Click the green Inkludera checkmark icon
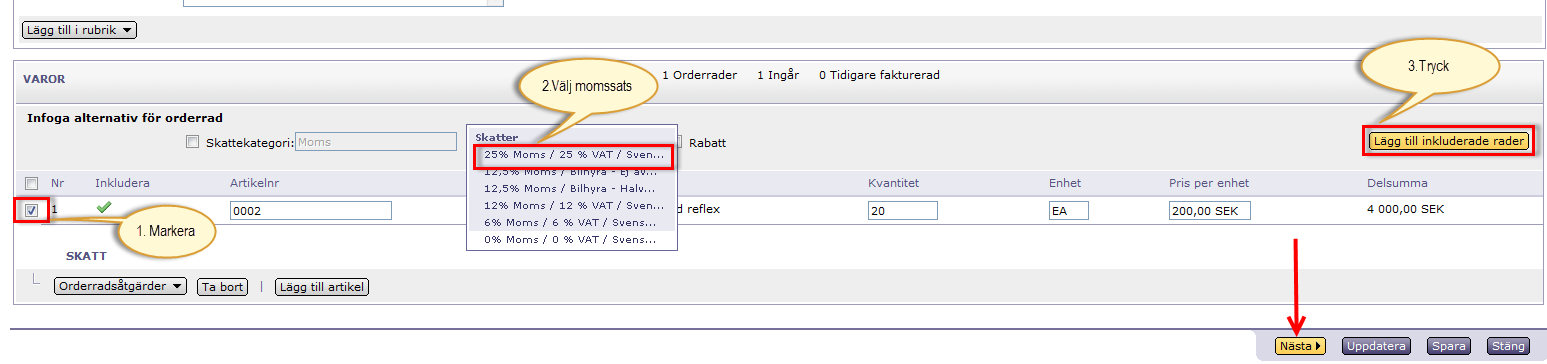 tap(104, 207)
